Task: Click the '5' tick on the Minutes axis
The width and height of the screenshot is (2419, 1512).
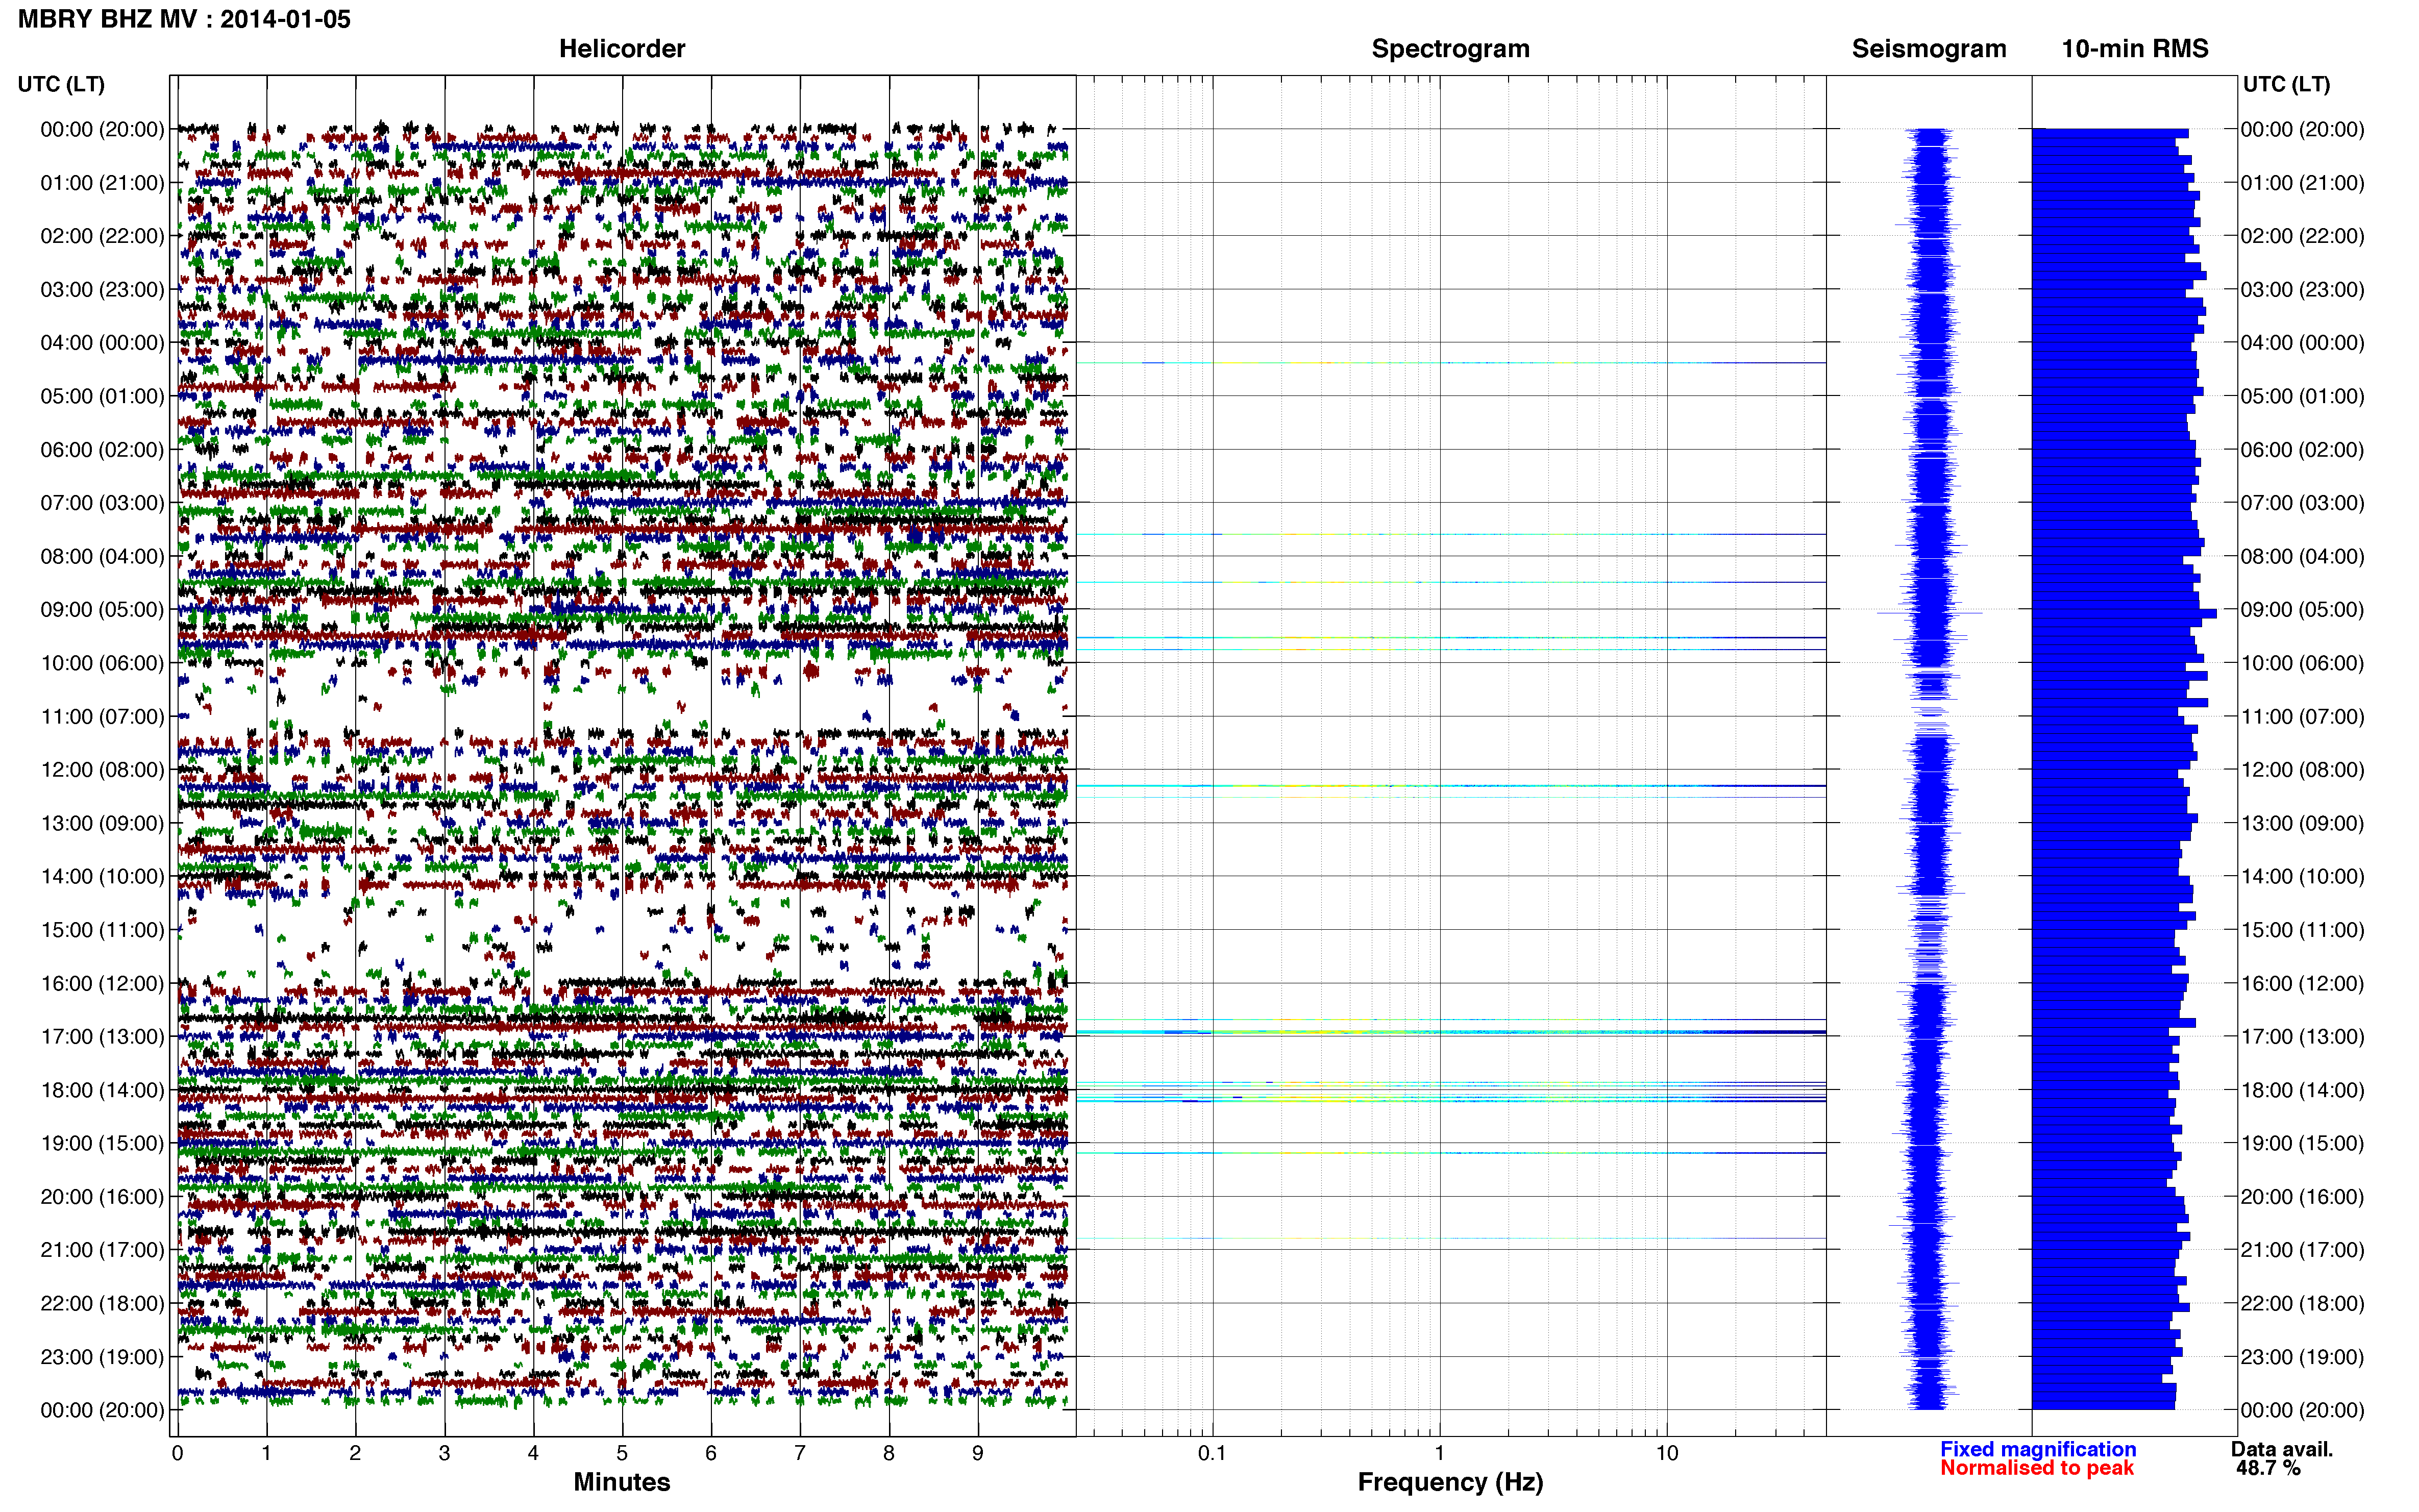Action: click(622, 1453)
